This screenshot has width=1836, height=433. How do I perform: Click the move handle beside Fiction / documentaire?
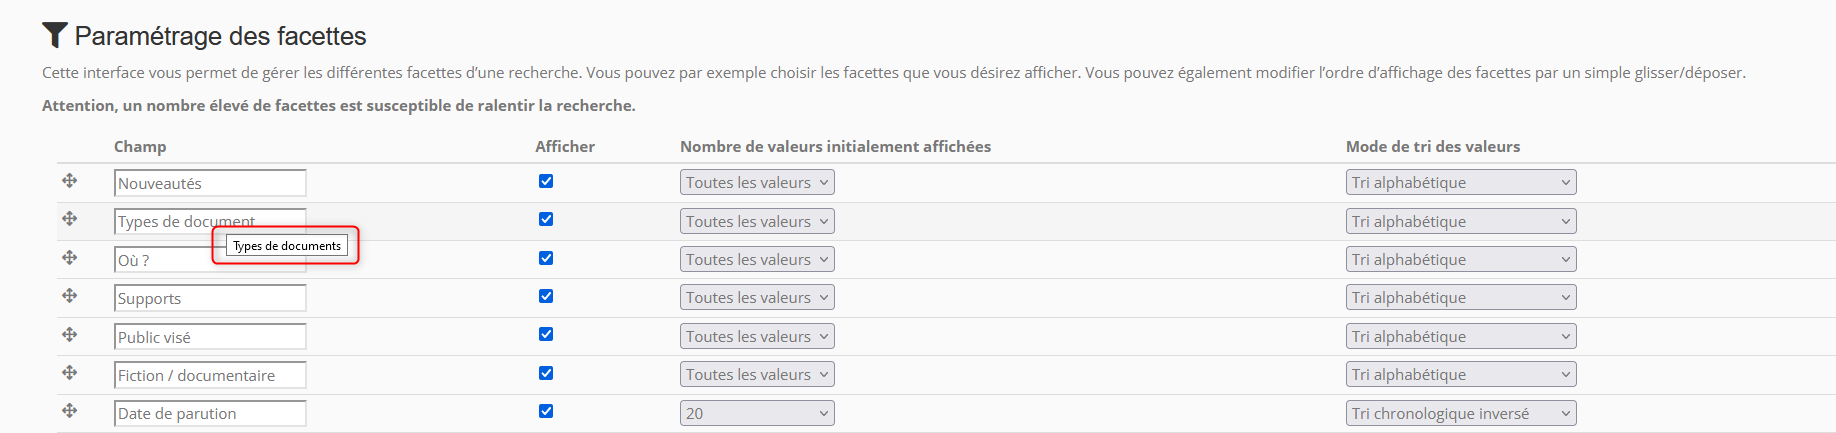(69, 373)
